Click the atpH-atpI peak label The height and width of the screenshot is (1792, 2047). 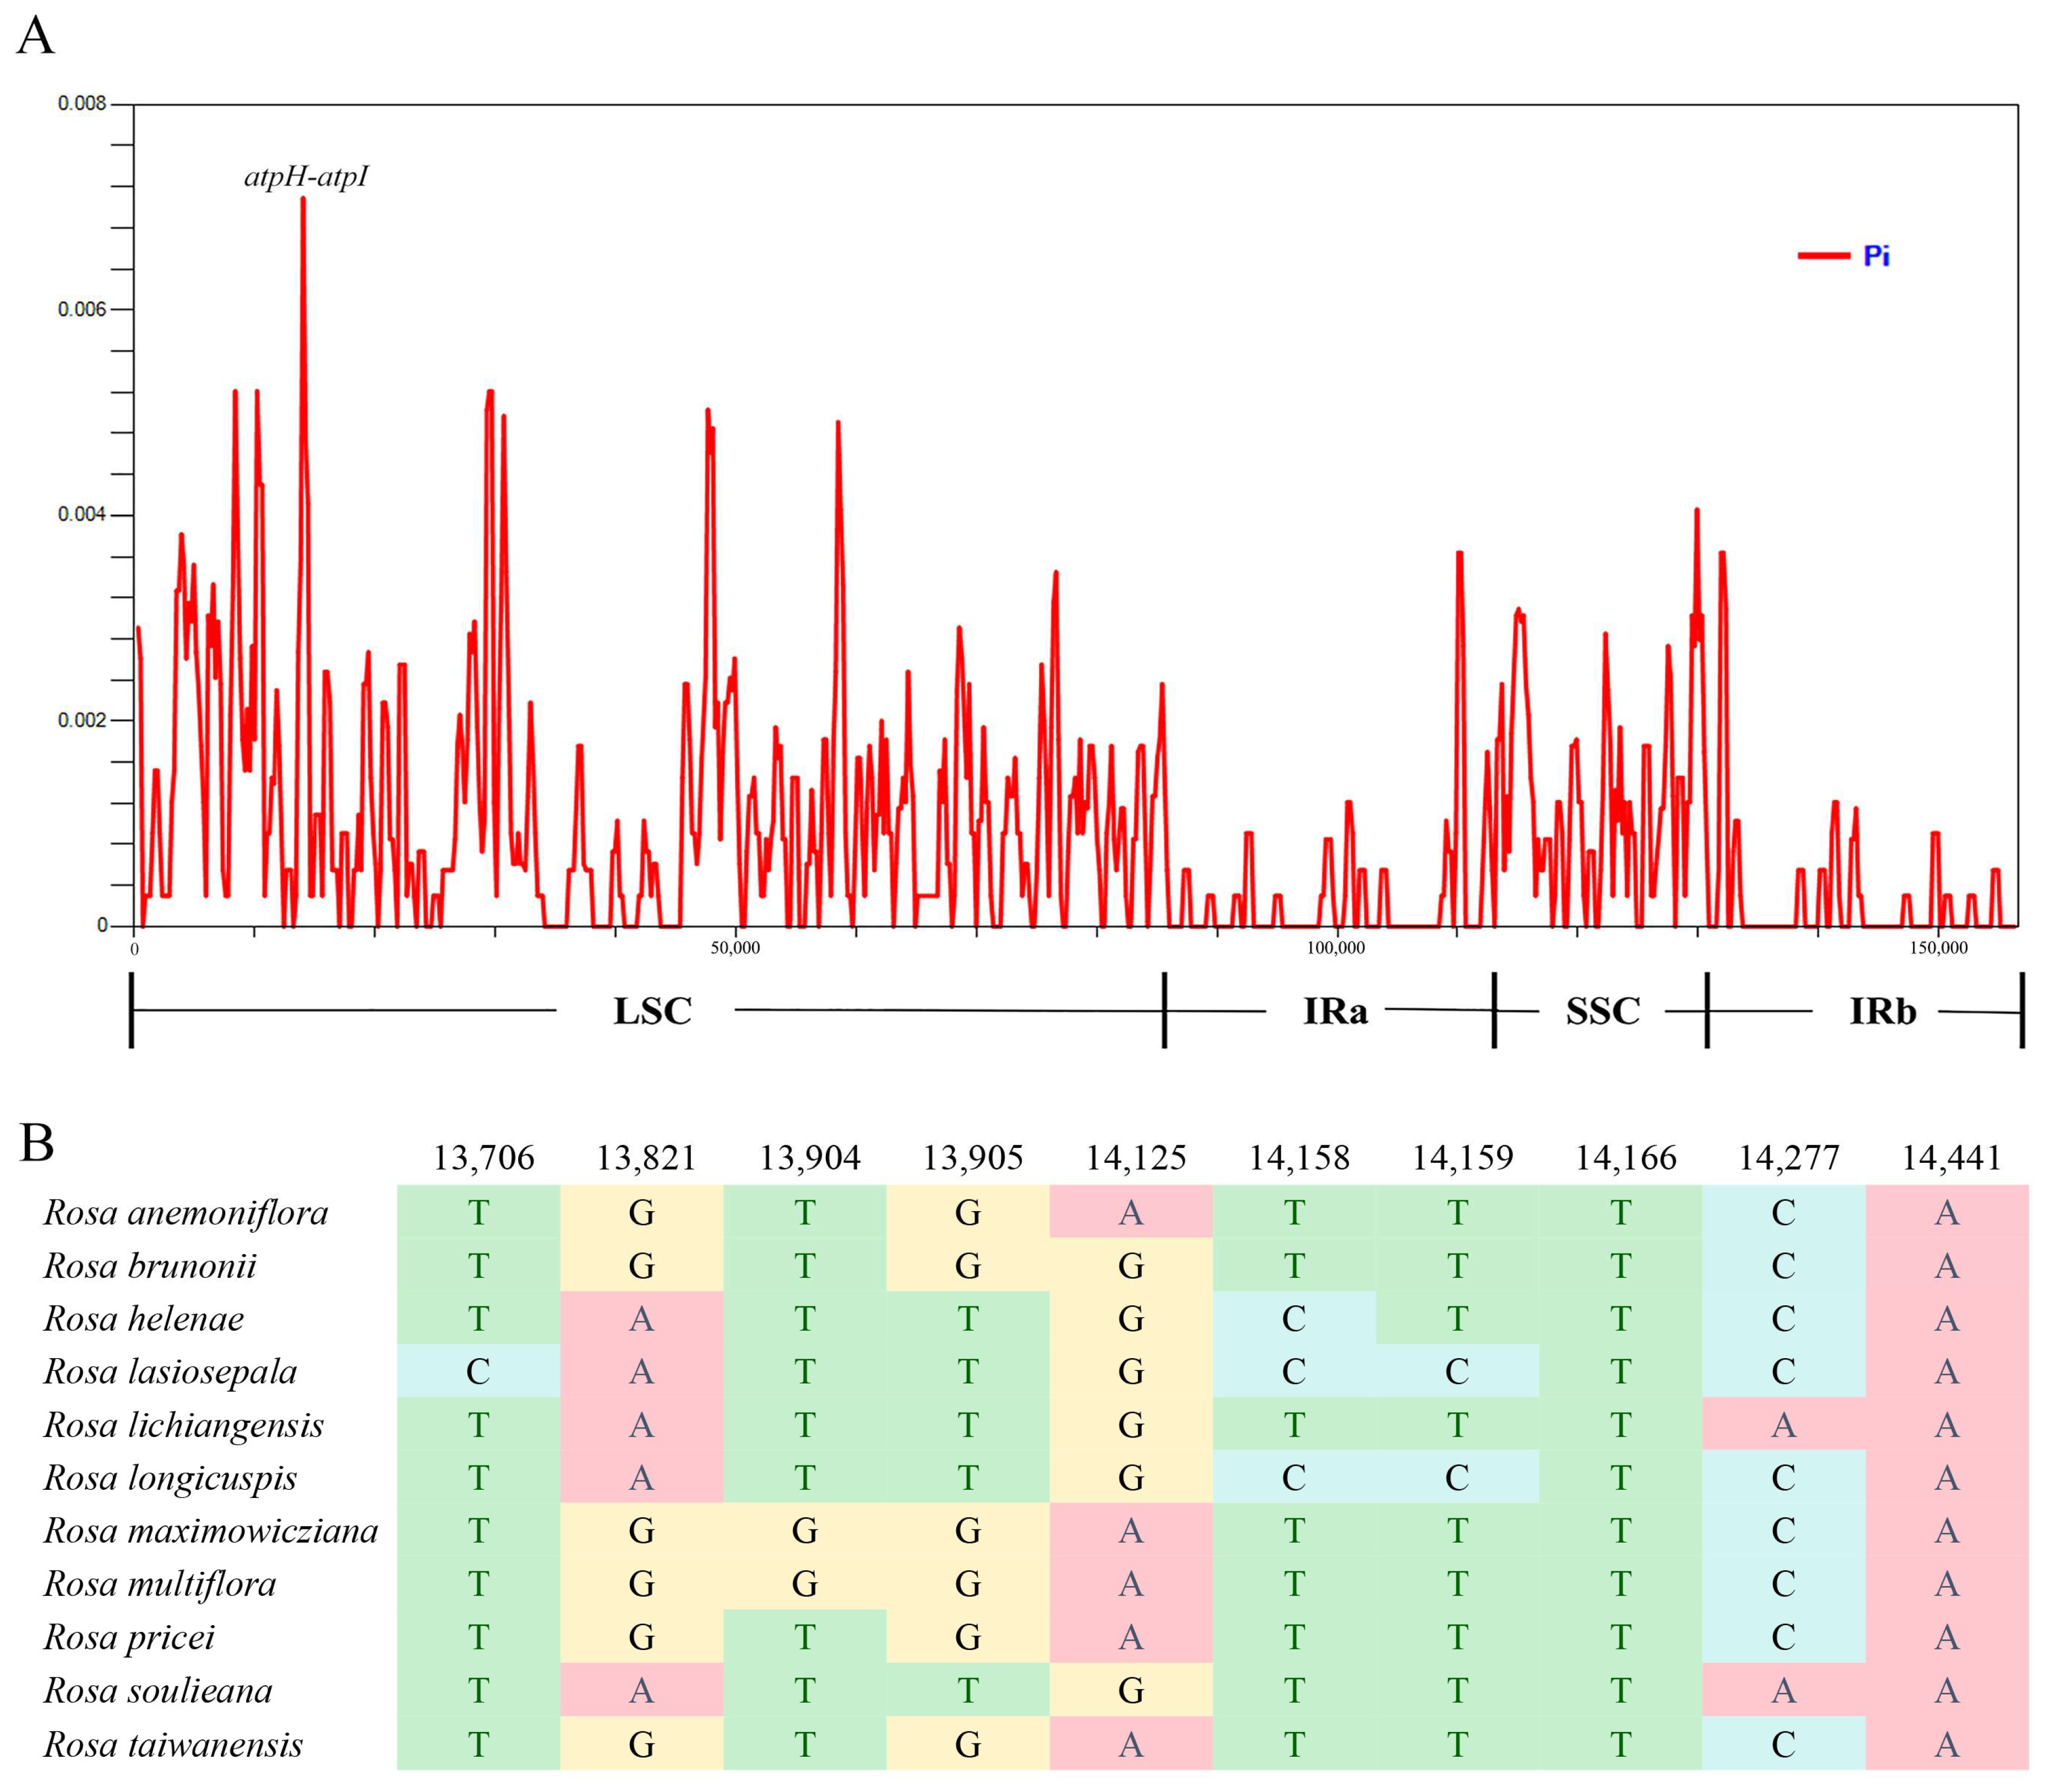tap(306, 177)
